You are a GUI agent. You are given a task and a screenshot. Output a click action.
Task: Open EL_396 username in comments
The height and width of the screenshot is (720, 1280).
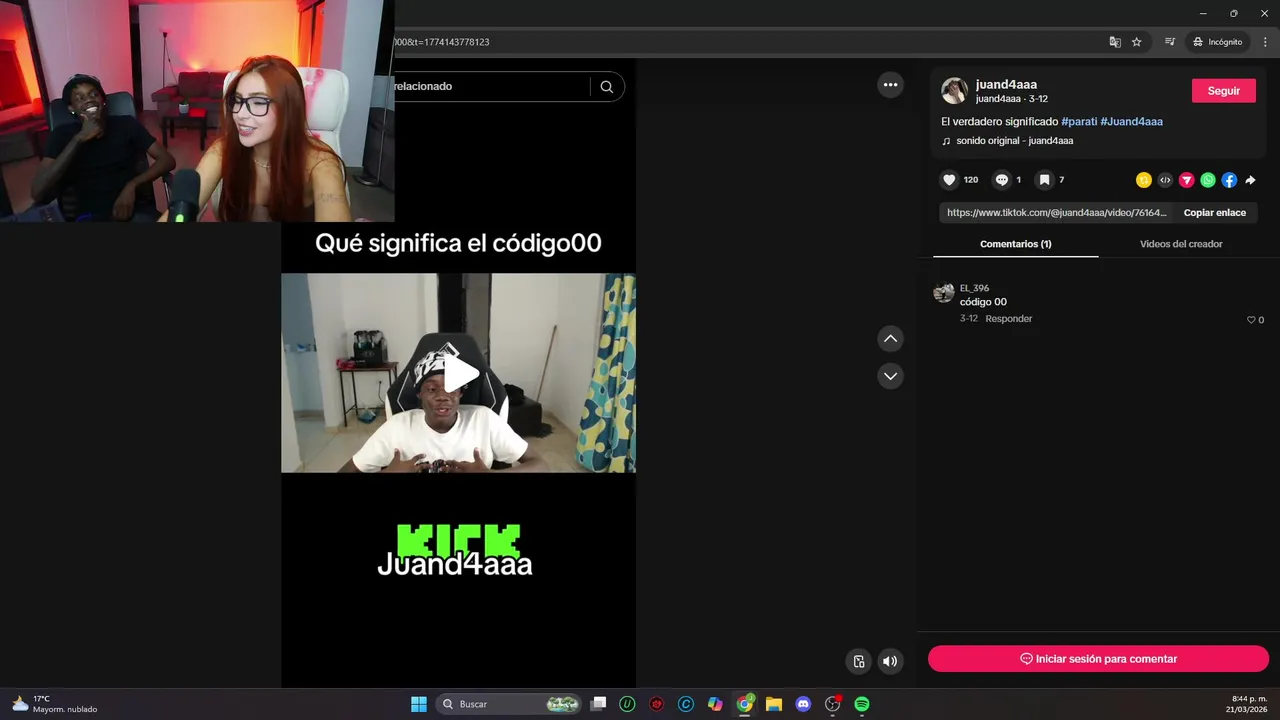coord(974,288)
